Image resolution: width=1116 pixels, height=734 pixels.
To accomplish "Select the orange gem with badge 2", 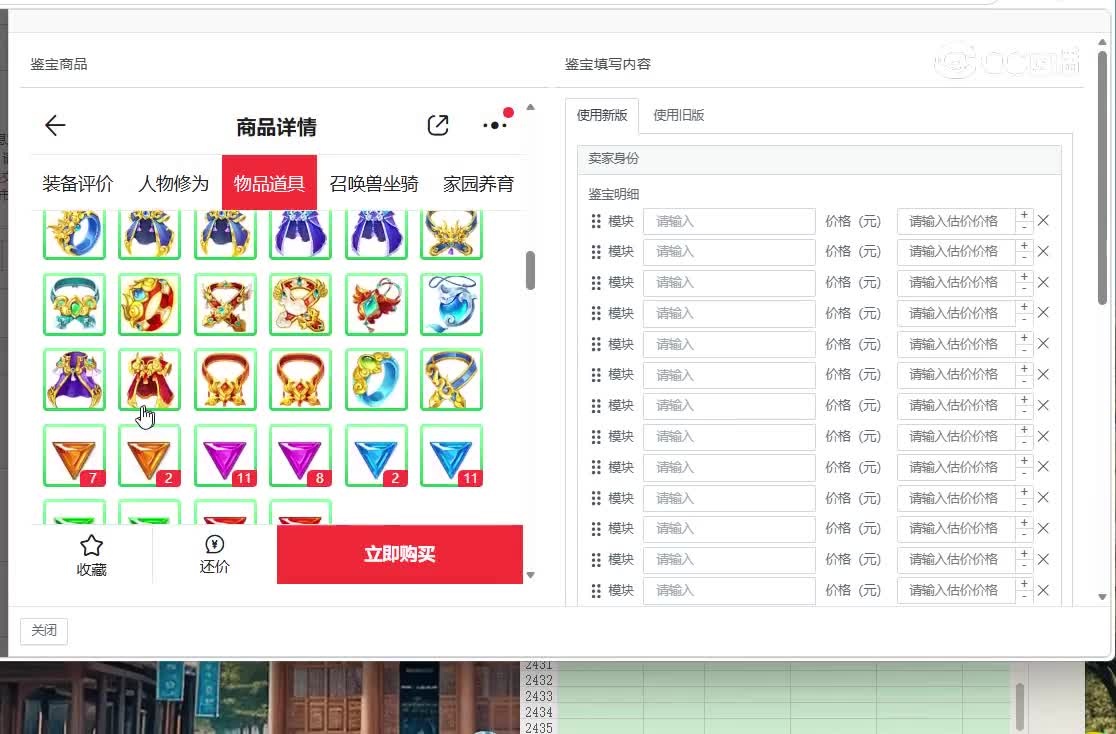I will 149,456.
